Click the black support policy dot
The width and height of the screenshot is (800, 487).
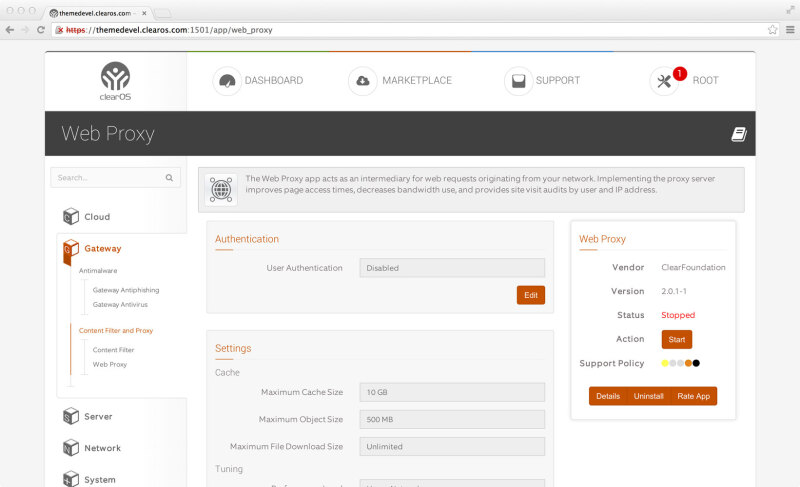(696, 363)
